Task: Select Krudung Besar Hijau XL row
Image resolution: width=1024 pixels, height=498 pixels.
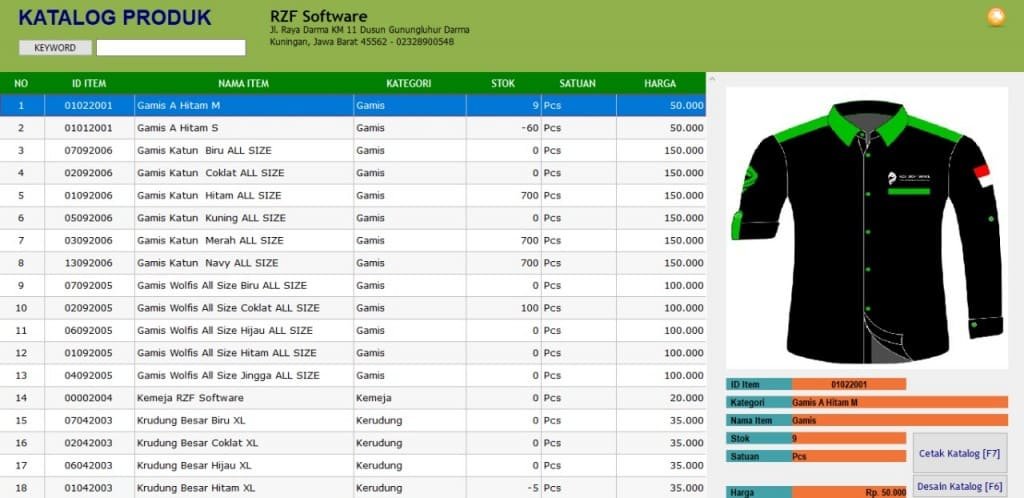Action: pyautogui.click(x=353, y=465)
